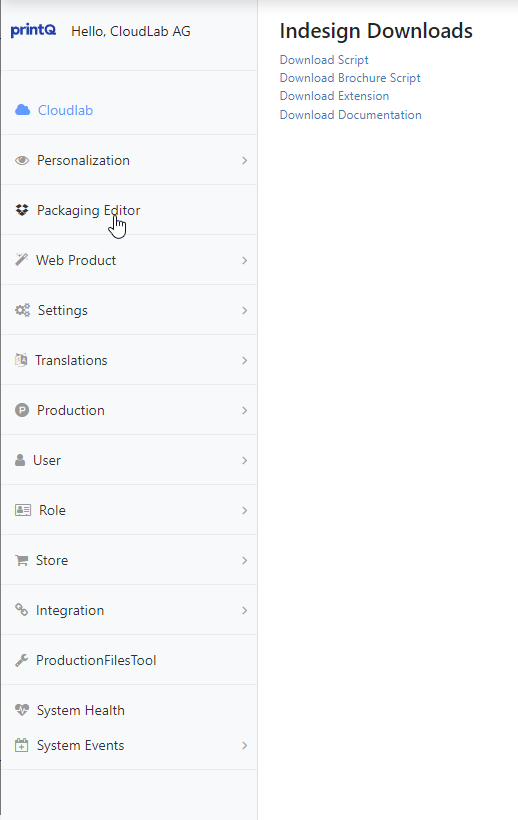Click the ProductionFilesTool wrench icon
The width and height of the screenshot is (518, 820).
tap(21, 660)
